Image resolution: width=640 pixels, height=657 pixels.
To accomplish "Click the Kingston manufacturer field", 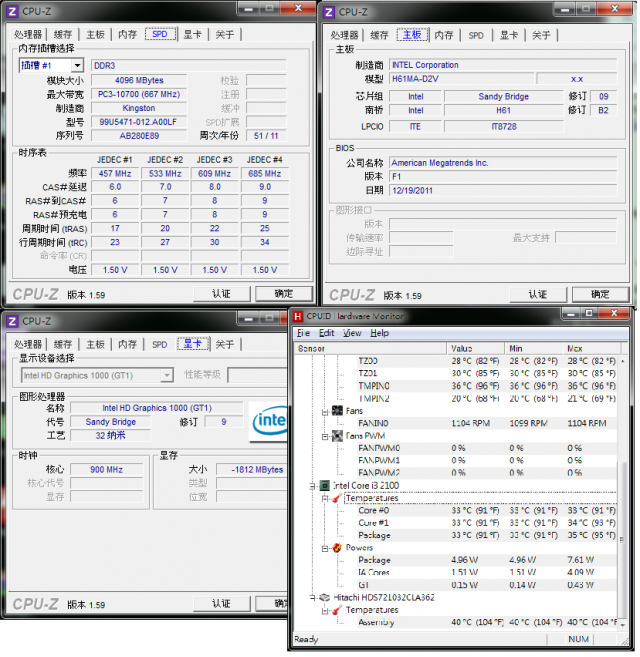I will [x=139, y=108].
